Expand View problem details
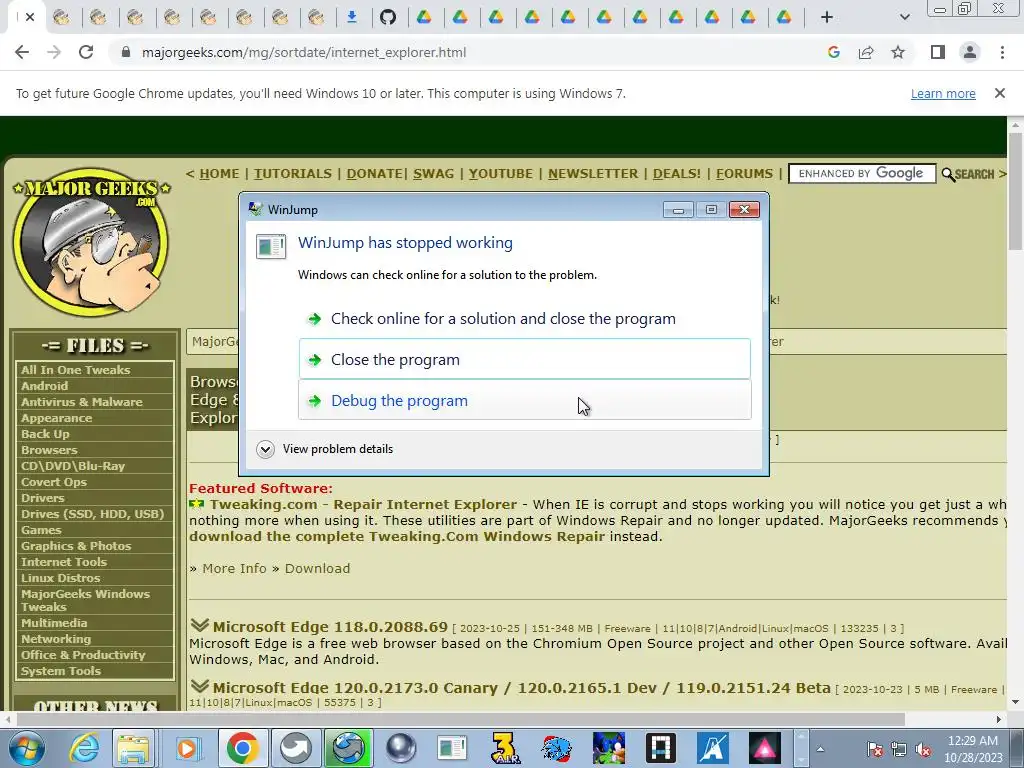 [x=325, y=449]
